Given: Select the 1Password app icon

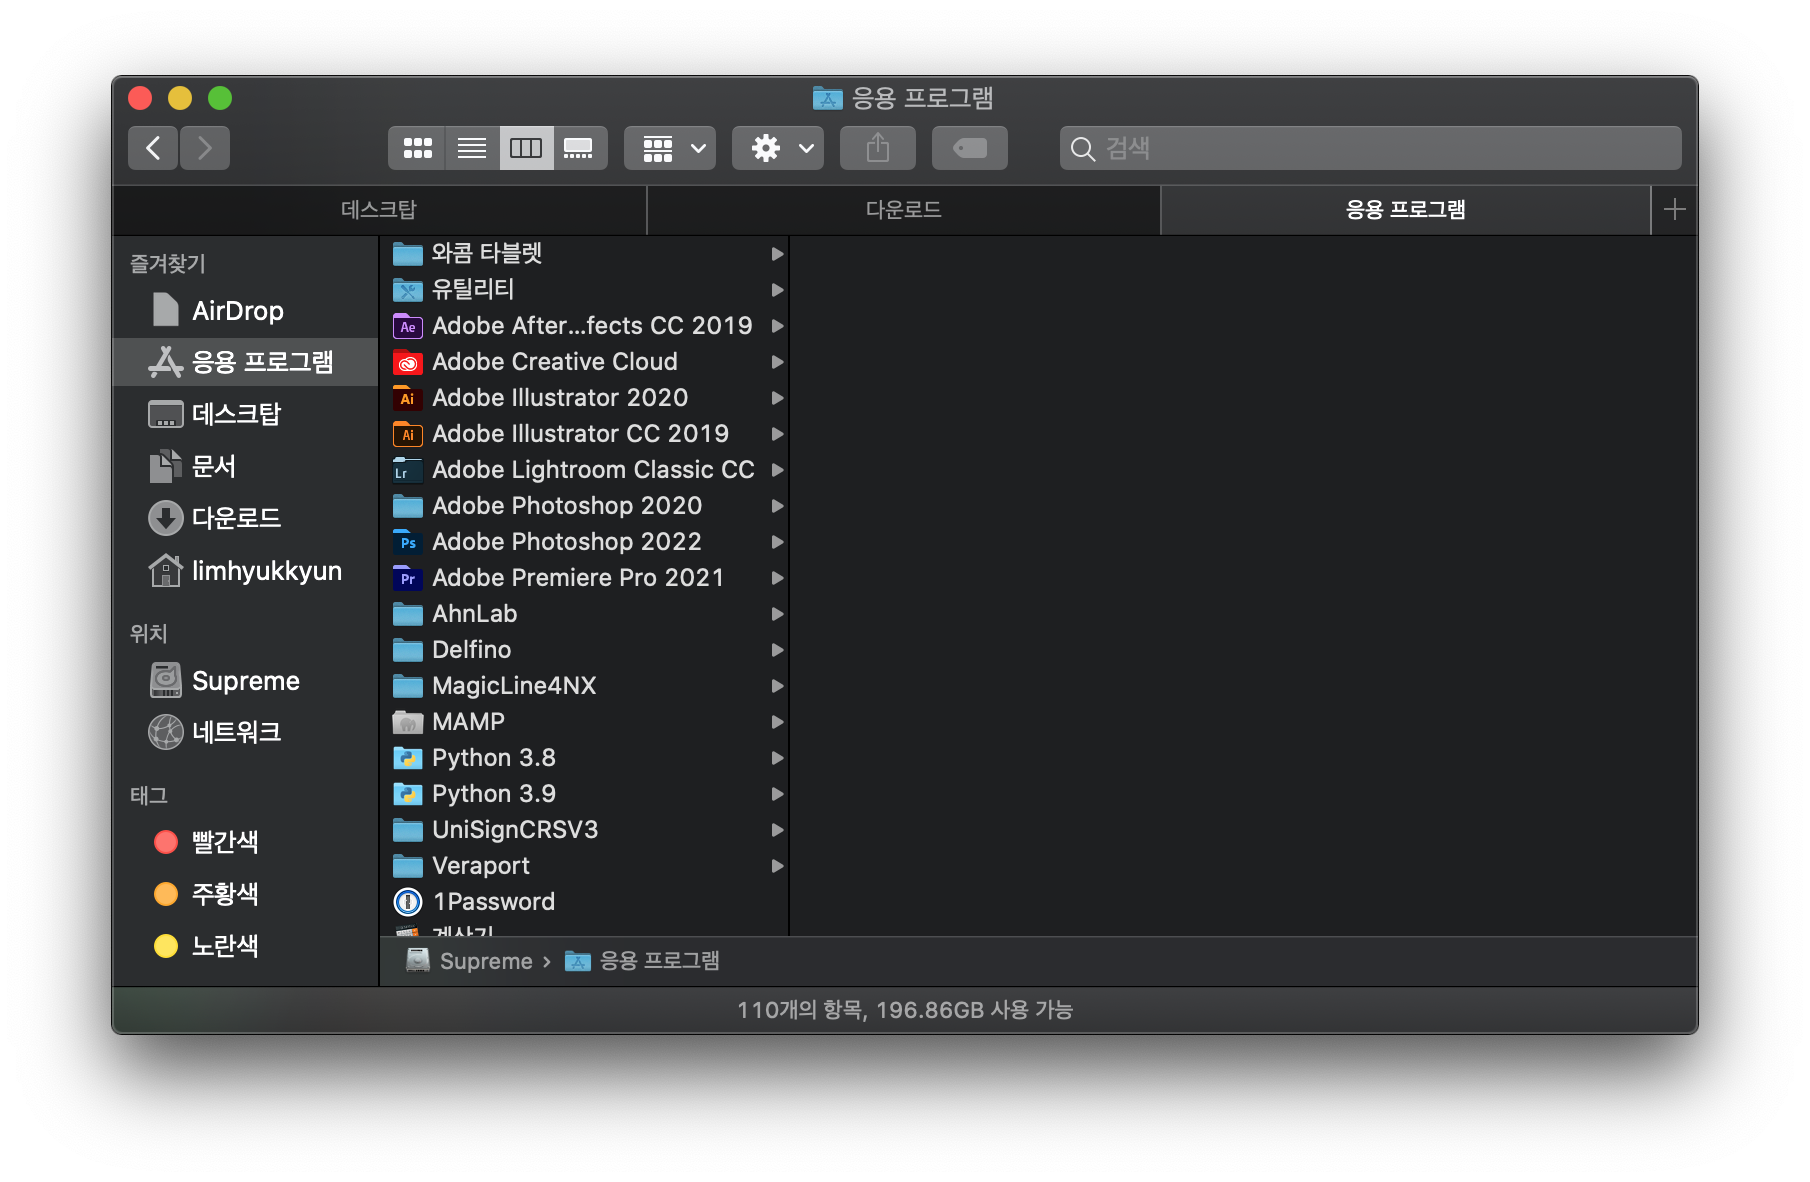Looking at the screenshot, I should 408,902.
